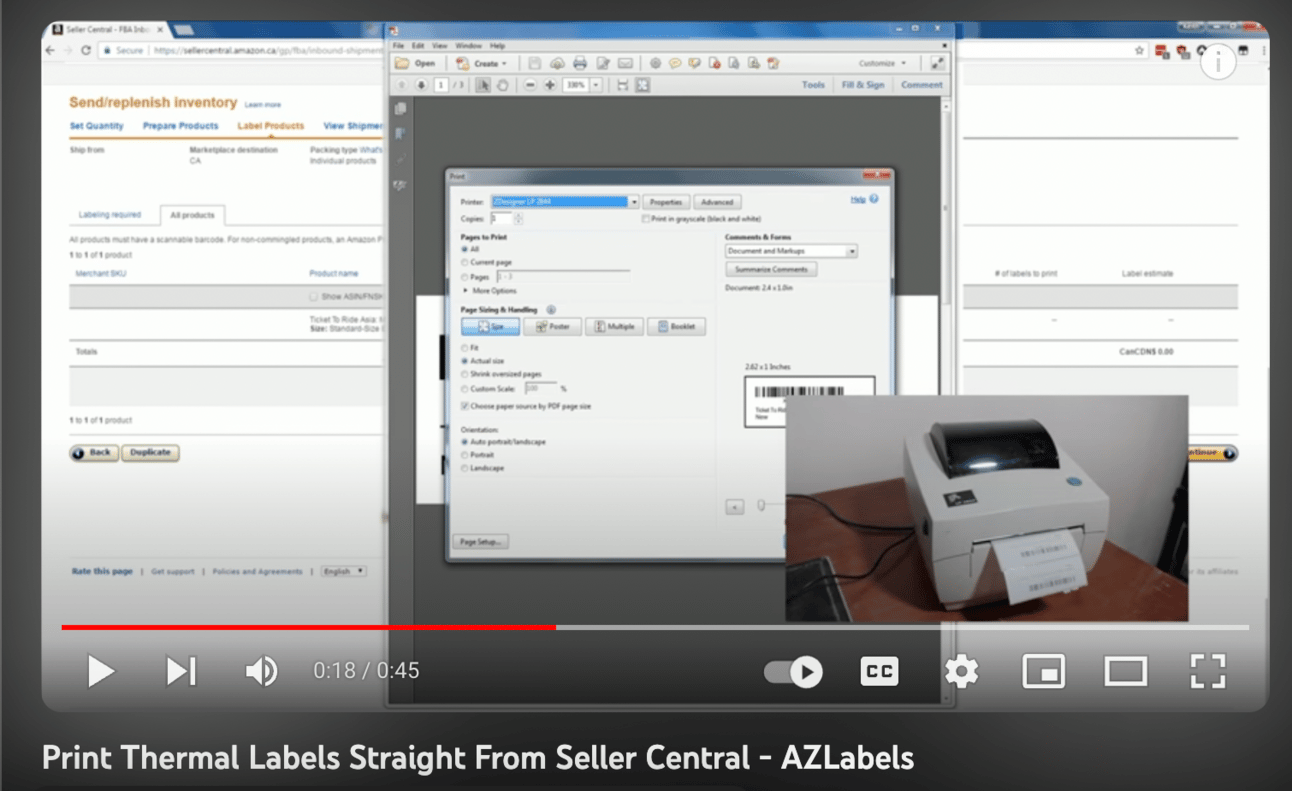The width and height of the screenshot is (1292, 791).
Task: Open video player settings gear
Action: click(961, 671)
